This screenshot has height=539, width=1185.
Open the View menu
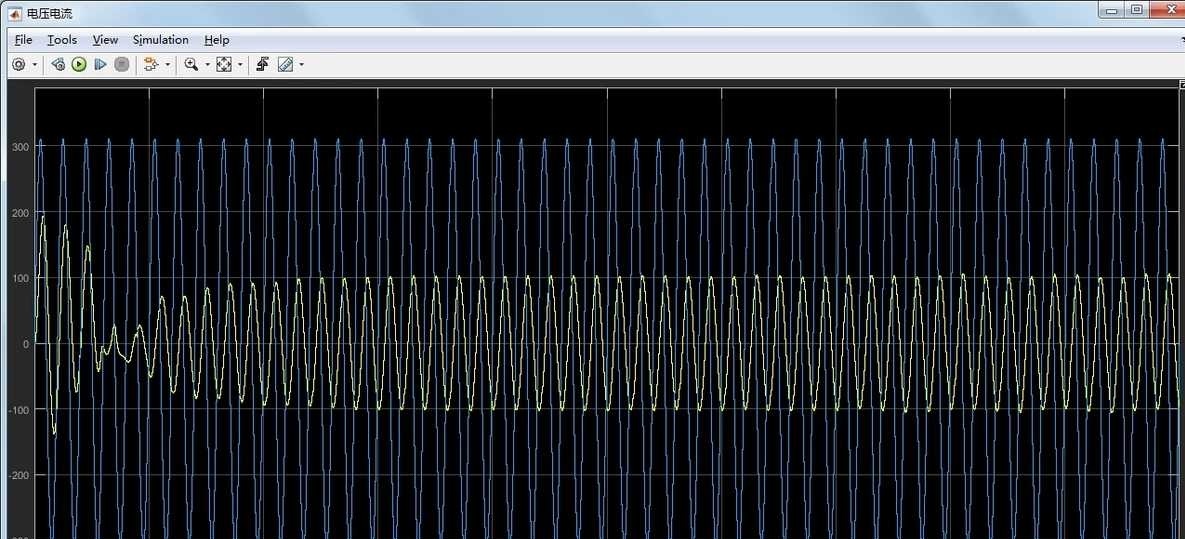pos(105,40)
